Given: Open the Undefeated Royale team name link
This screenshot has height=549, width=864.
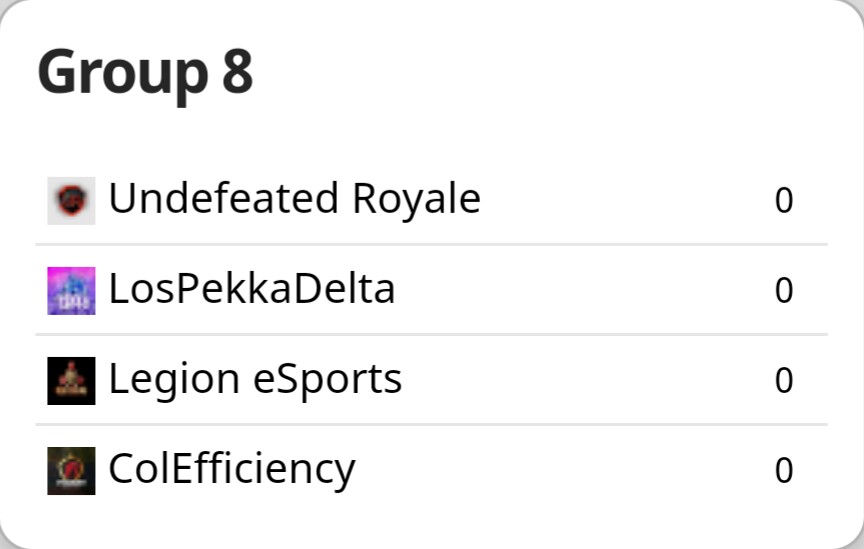Looking at the screenshot, I should (294, 199).
